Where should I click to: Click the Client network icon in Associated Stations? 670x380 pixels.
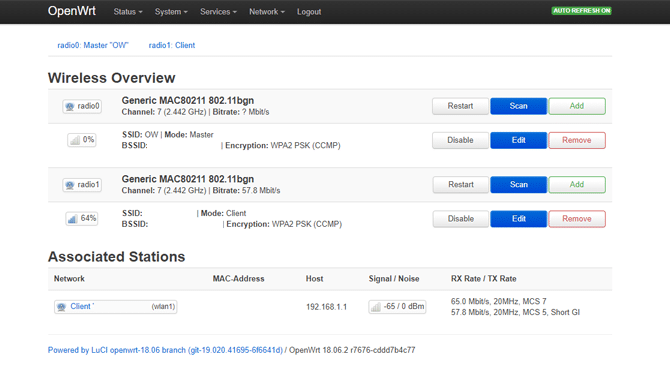point(62,306)
